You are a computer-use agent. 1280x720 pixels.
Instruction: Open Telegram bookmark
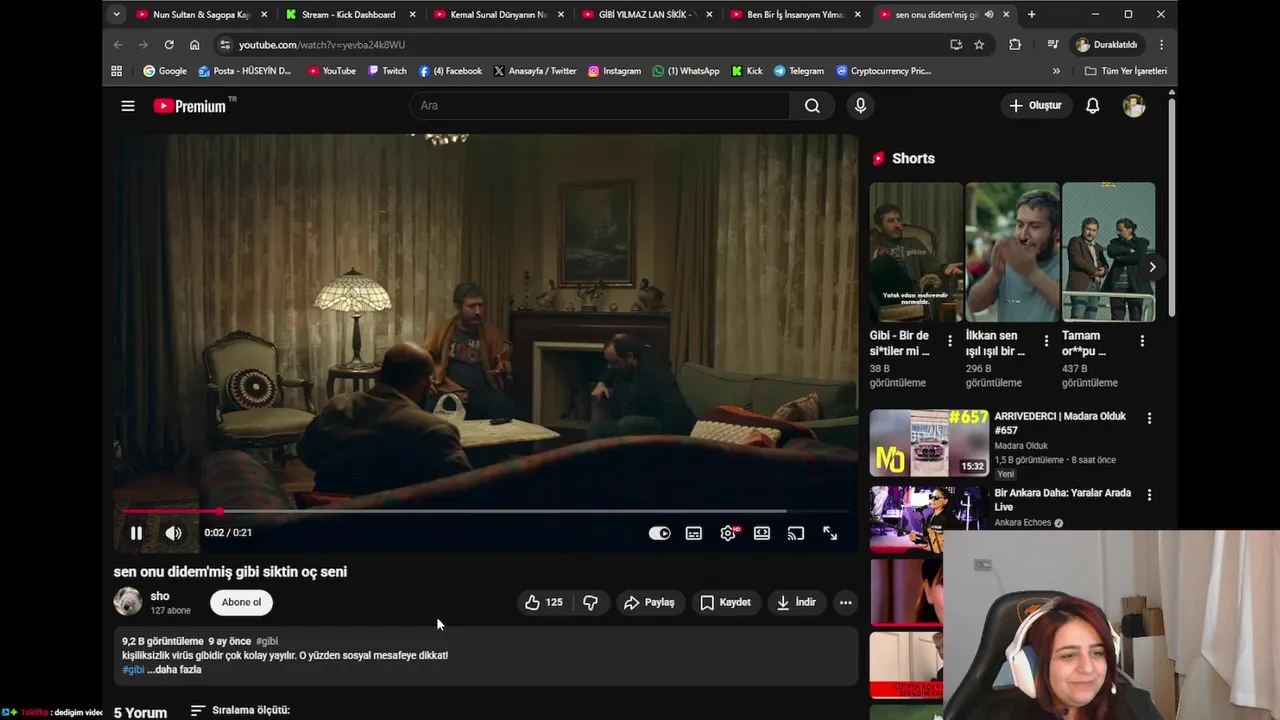(x=798, y=71)
